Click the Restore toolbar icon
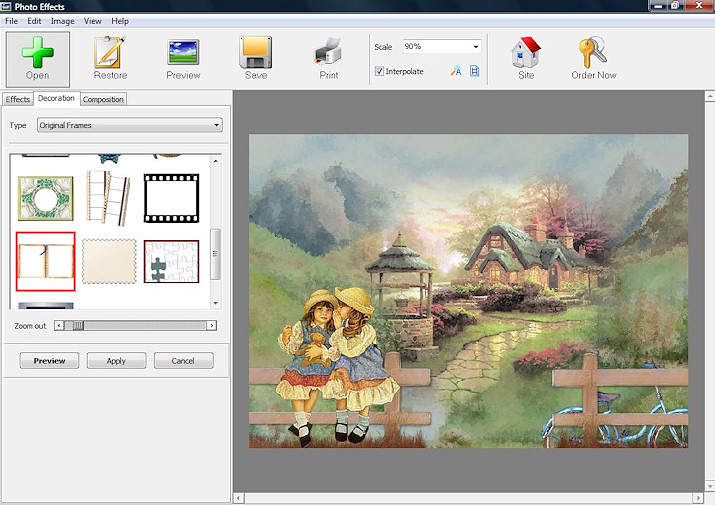Image resolution: width=715 pixels, height=505 pixels. click(110, 51)
